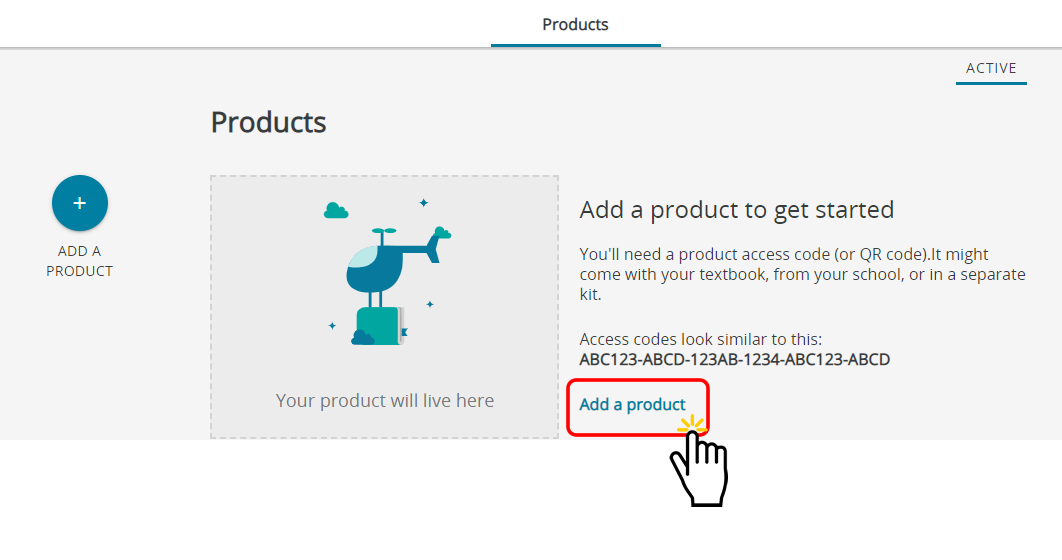1062x560 pixels.
Task: Click the product access code instructions paragraph
Action: tap(803, 274)
